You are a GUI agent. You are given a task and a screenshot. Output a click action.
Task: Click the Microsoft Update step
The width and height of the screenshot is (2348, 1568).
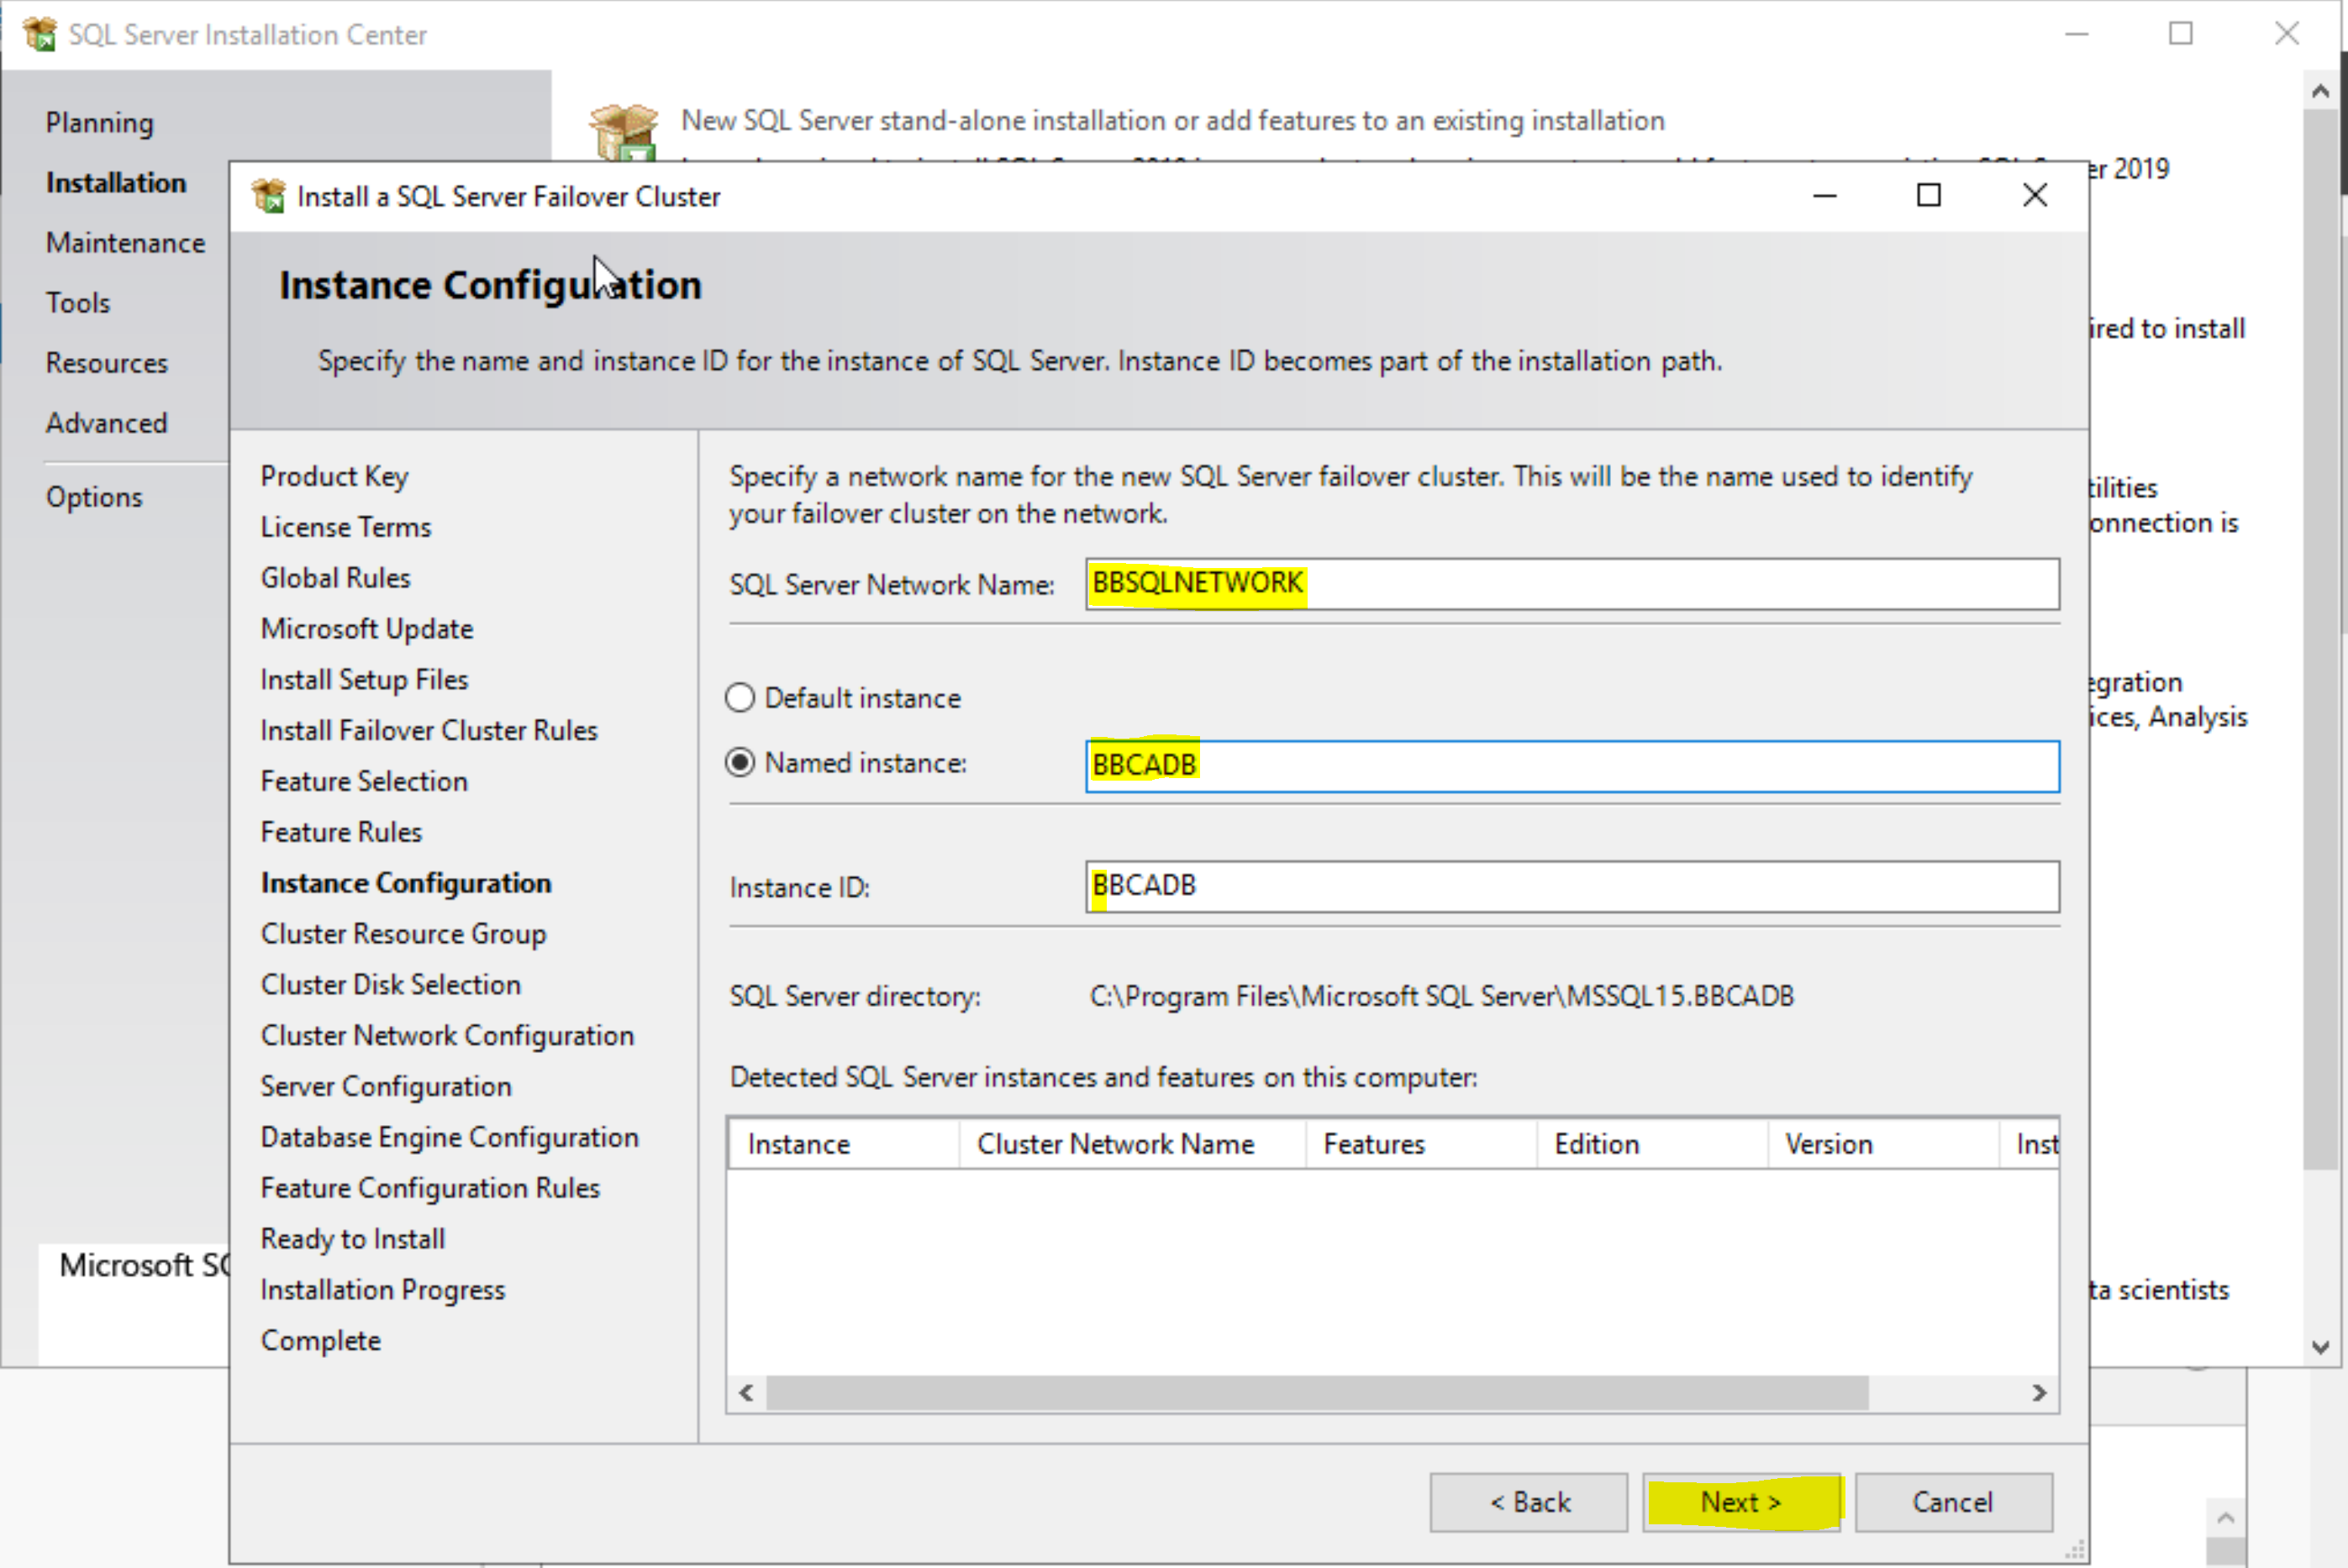[367, 629]
